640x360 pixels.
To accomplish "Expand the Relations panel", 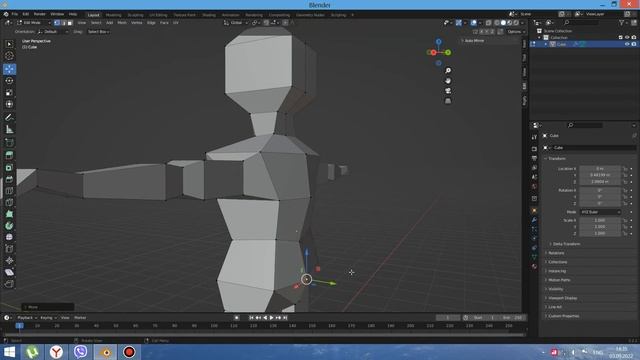I will (555, 253).
